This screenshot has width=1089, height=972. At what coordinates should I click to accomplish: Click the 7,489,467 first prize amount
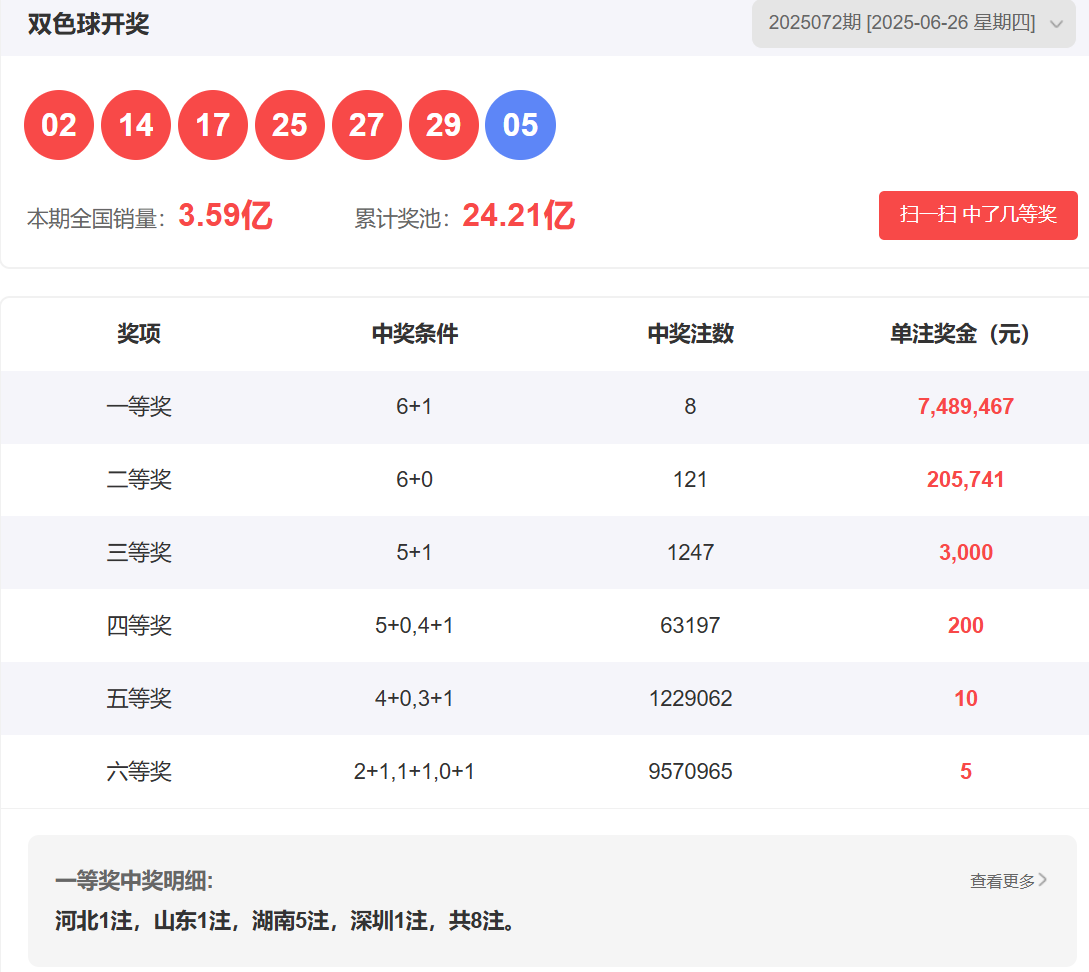pos(965,407)
